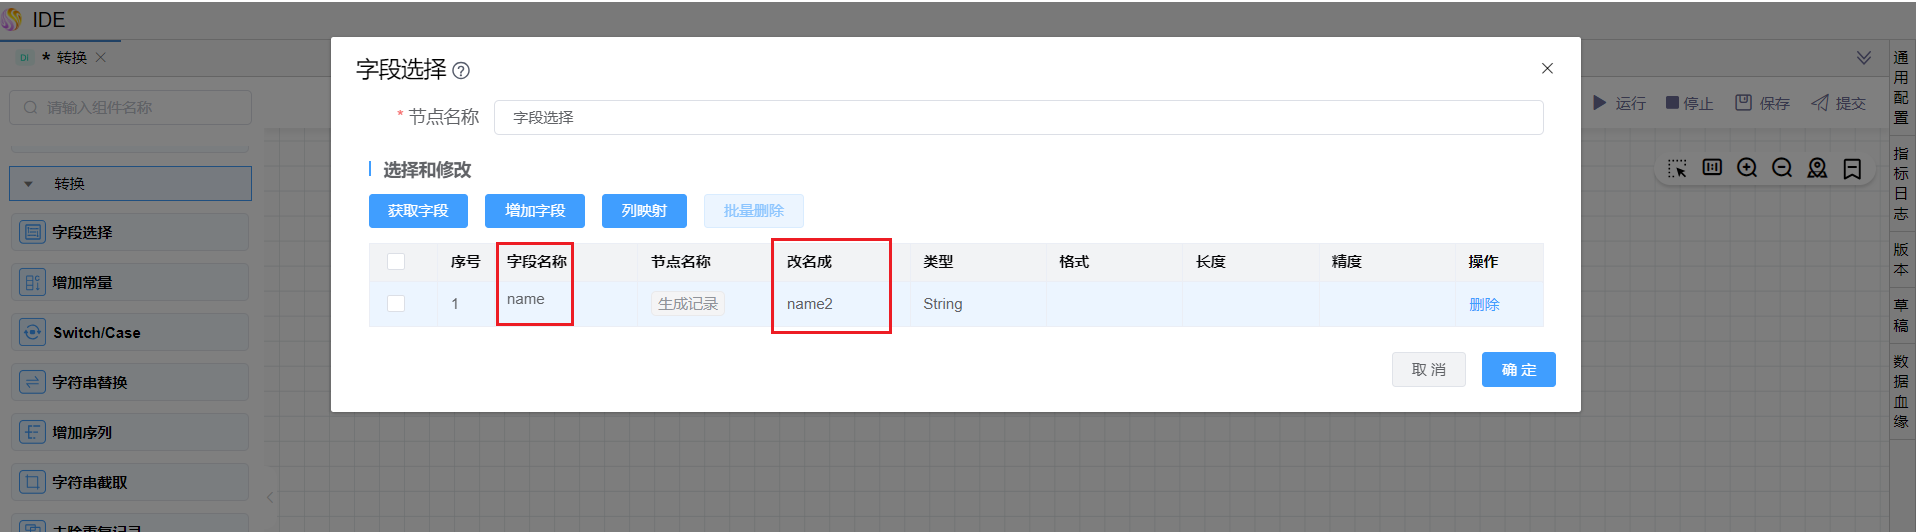Click the bookmark icon on canvas toolbar
1916x532 pixels.
[x=1852, y=169]
